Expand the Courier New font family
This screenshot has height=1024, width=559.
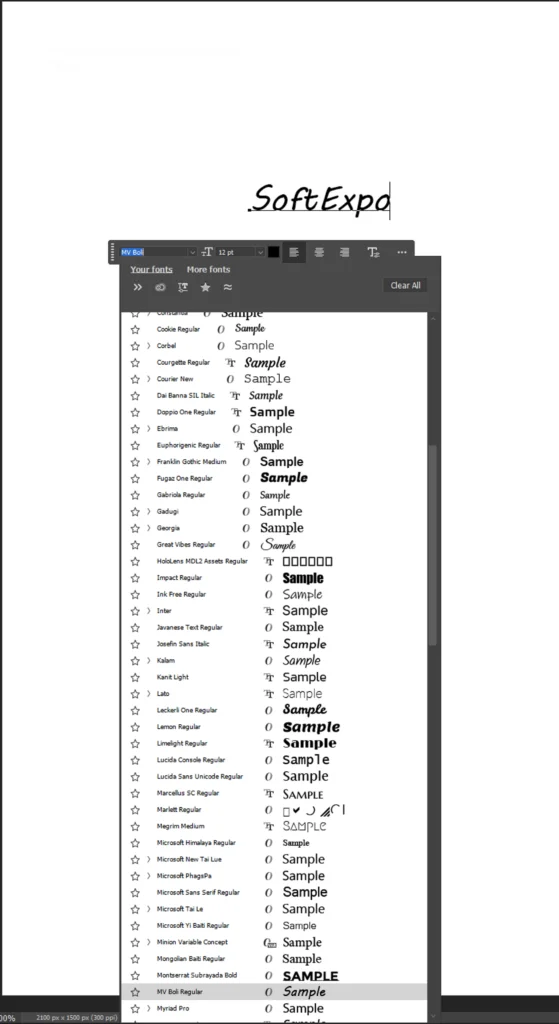click(148, 379)
